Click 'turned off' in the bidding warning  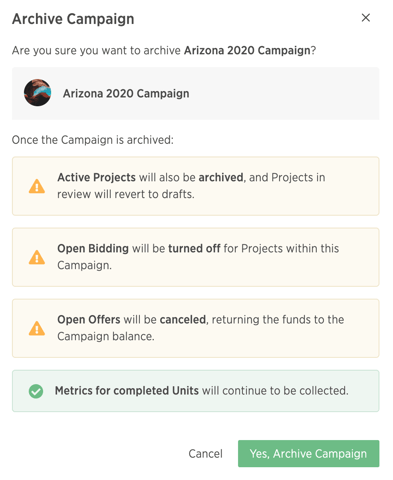point(194,248)
